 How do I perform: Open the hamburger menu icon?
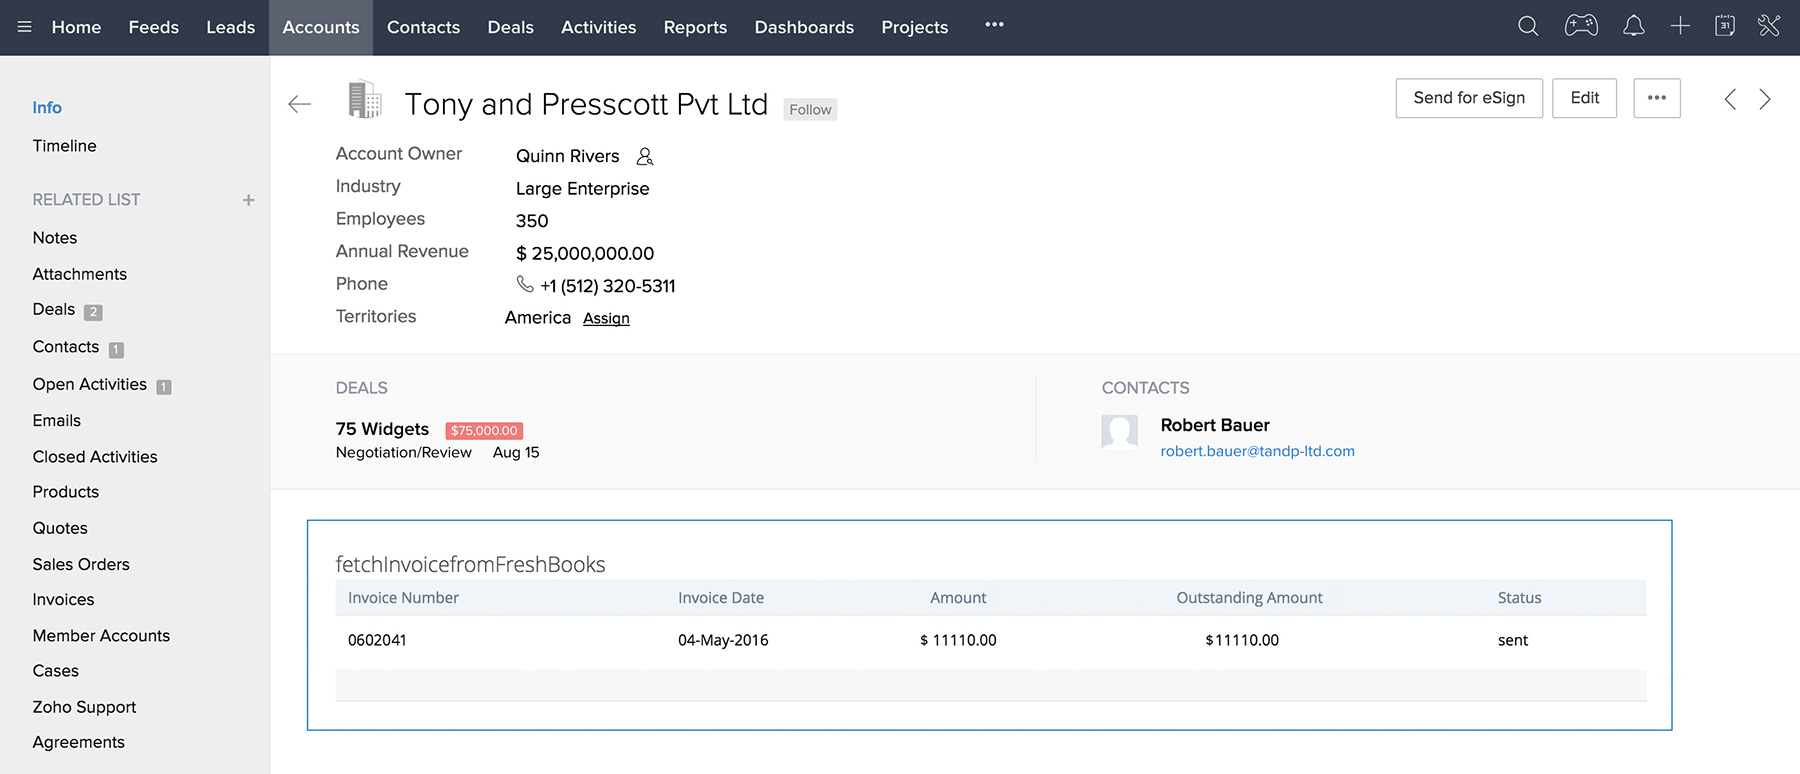tap(24, 27)
